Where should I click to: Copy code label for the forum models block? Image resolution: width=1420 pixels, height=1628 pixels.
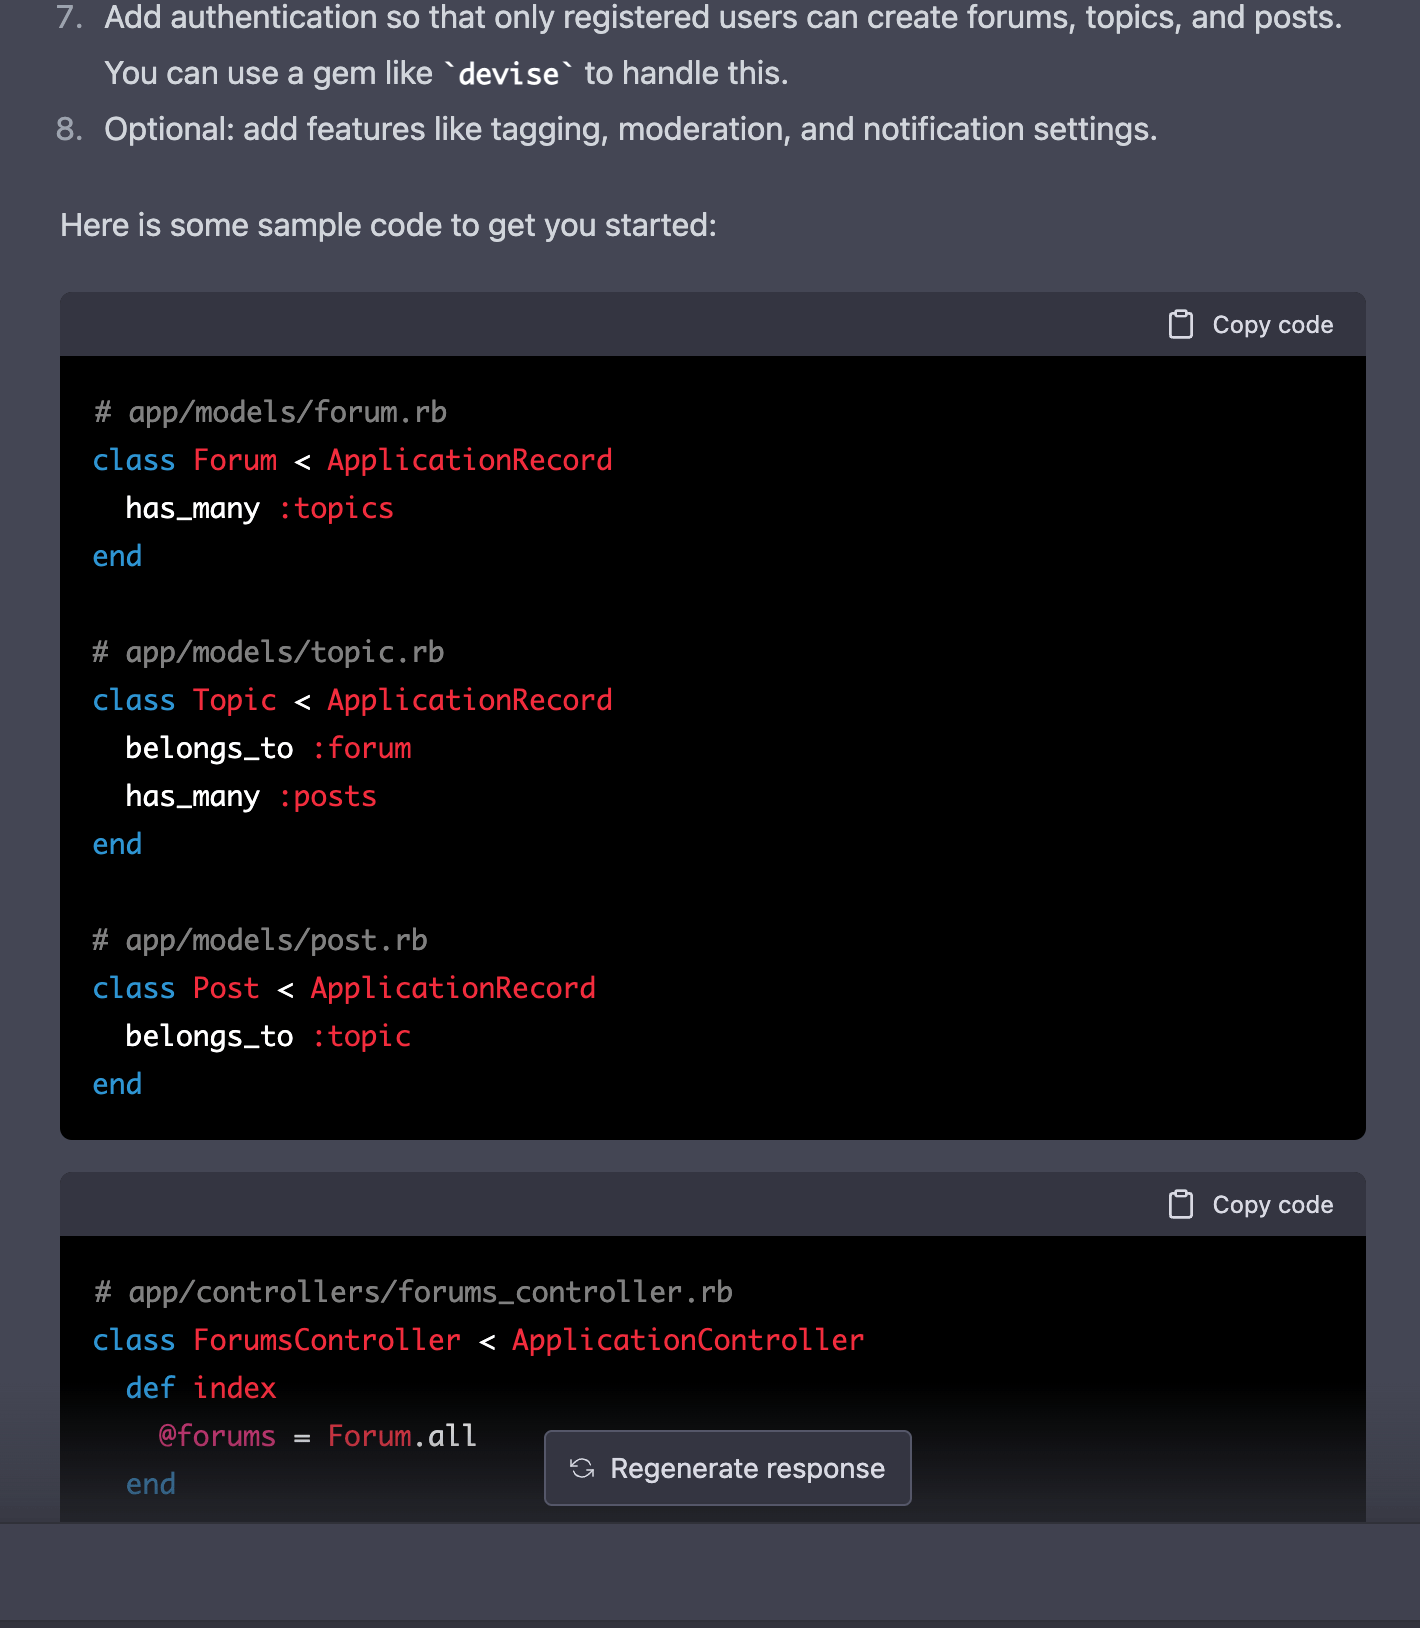click(1272, 325)
